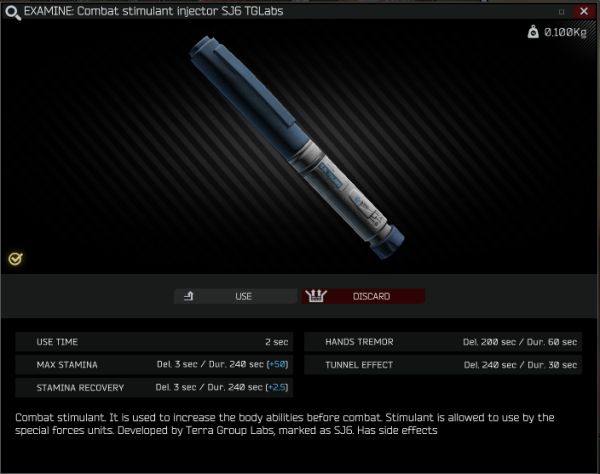
Task: Select the USE TIME stat row
Action: 154,342
